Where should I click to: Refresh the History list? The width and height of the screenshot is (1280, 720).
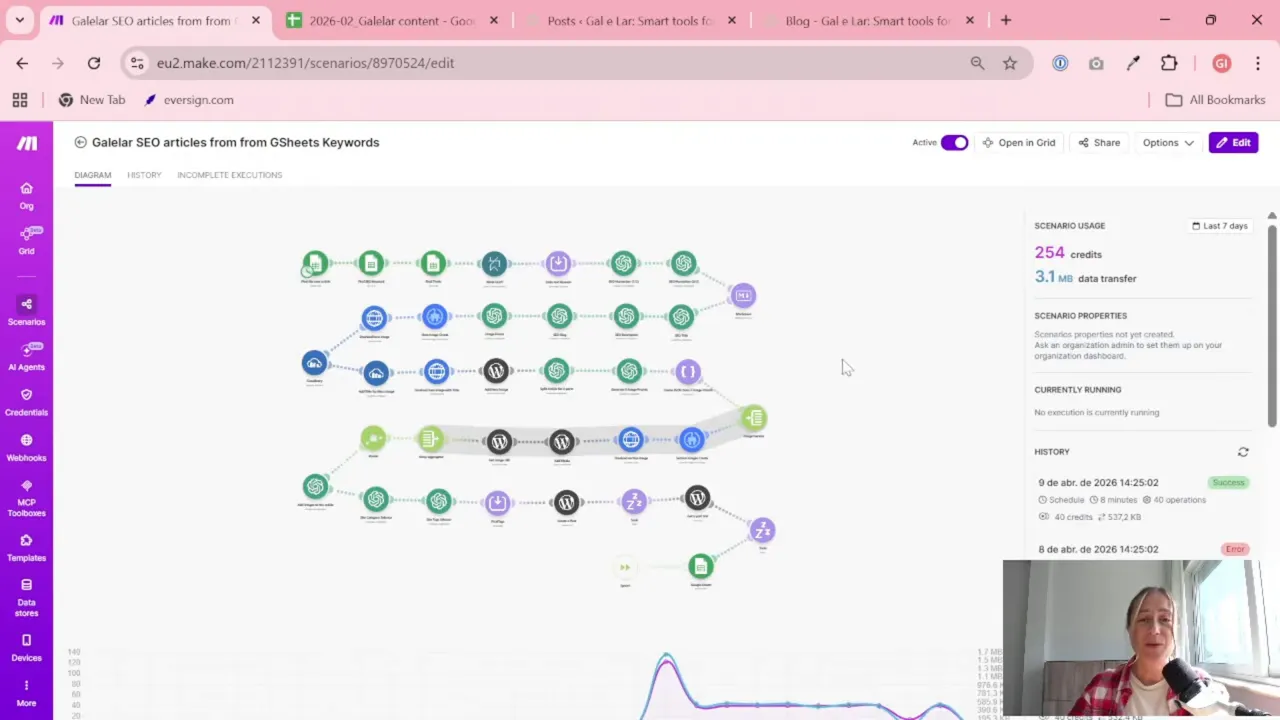tap(1243, 452)
